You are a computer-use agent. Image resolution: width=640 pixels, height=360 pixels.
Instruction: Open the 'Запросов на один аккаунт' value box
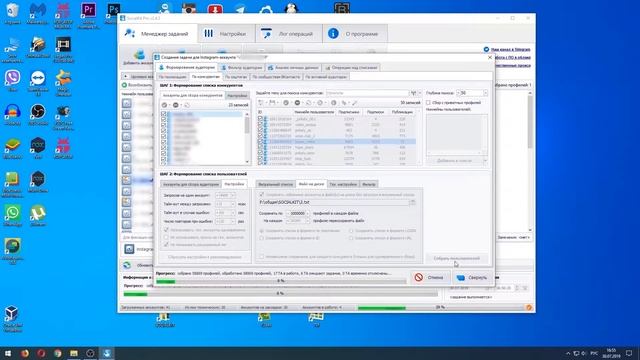(x=225, y=195)
